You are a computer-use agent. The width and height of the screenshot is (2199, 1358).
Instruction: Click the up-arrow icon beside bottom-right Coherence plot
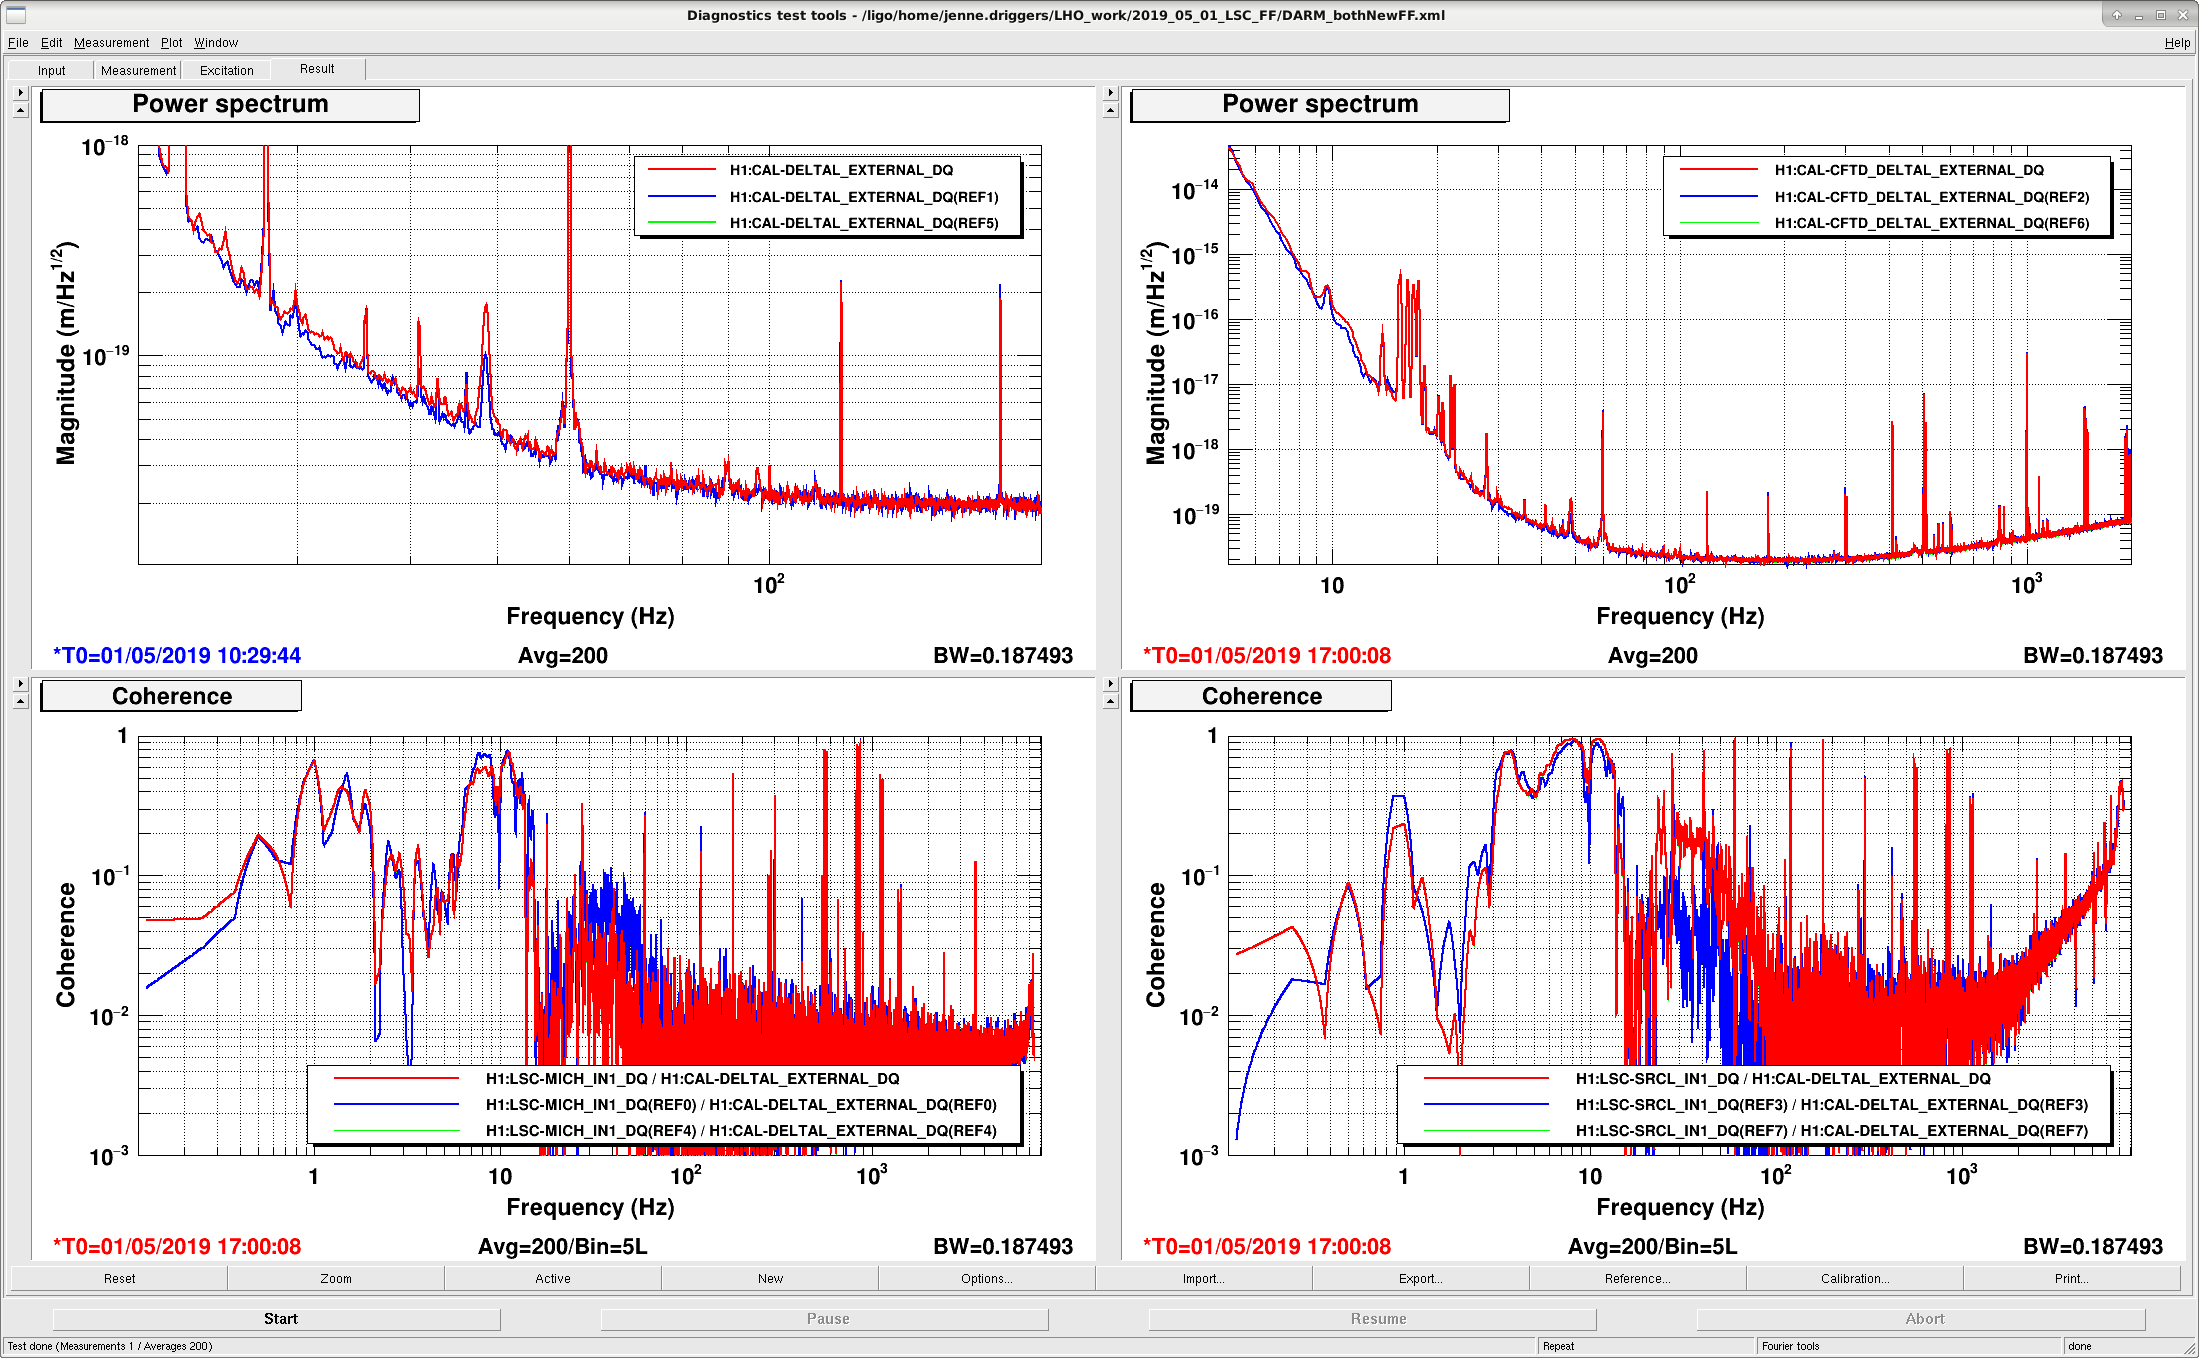(x=1110, y=701)
